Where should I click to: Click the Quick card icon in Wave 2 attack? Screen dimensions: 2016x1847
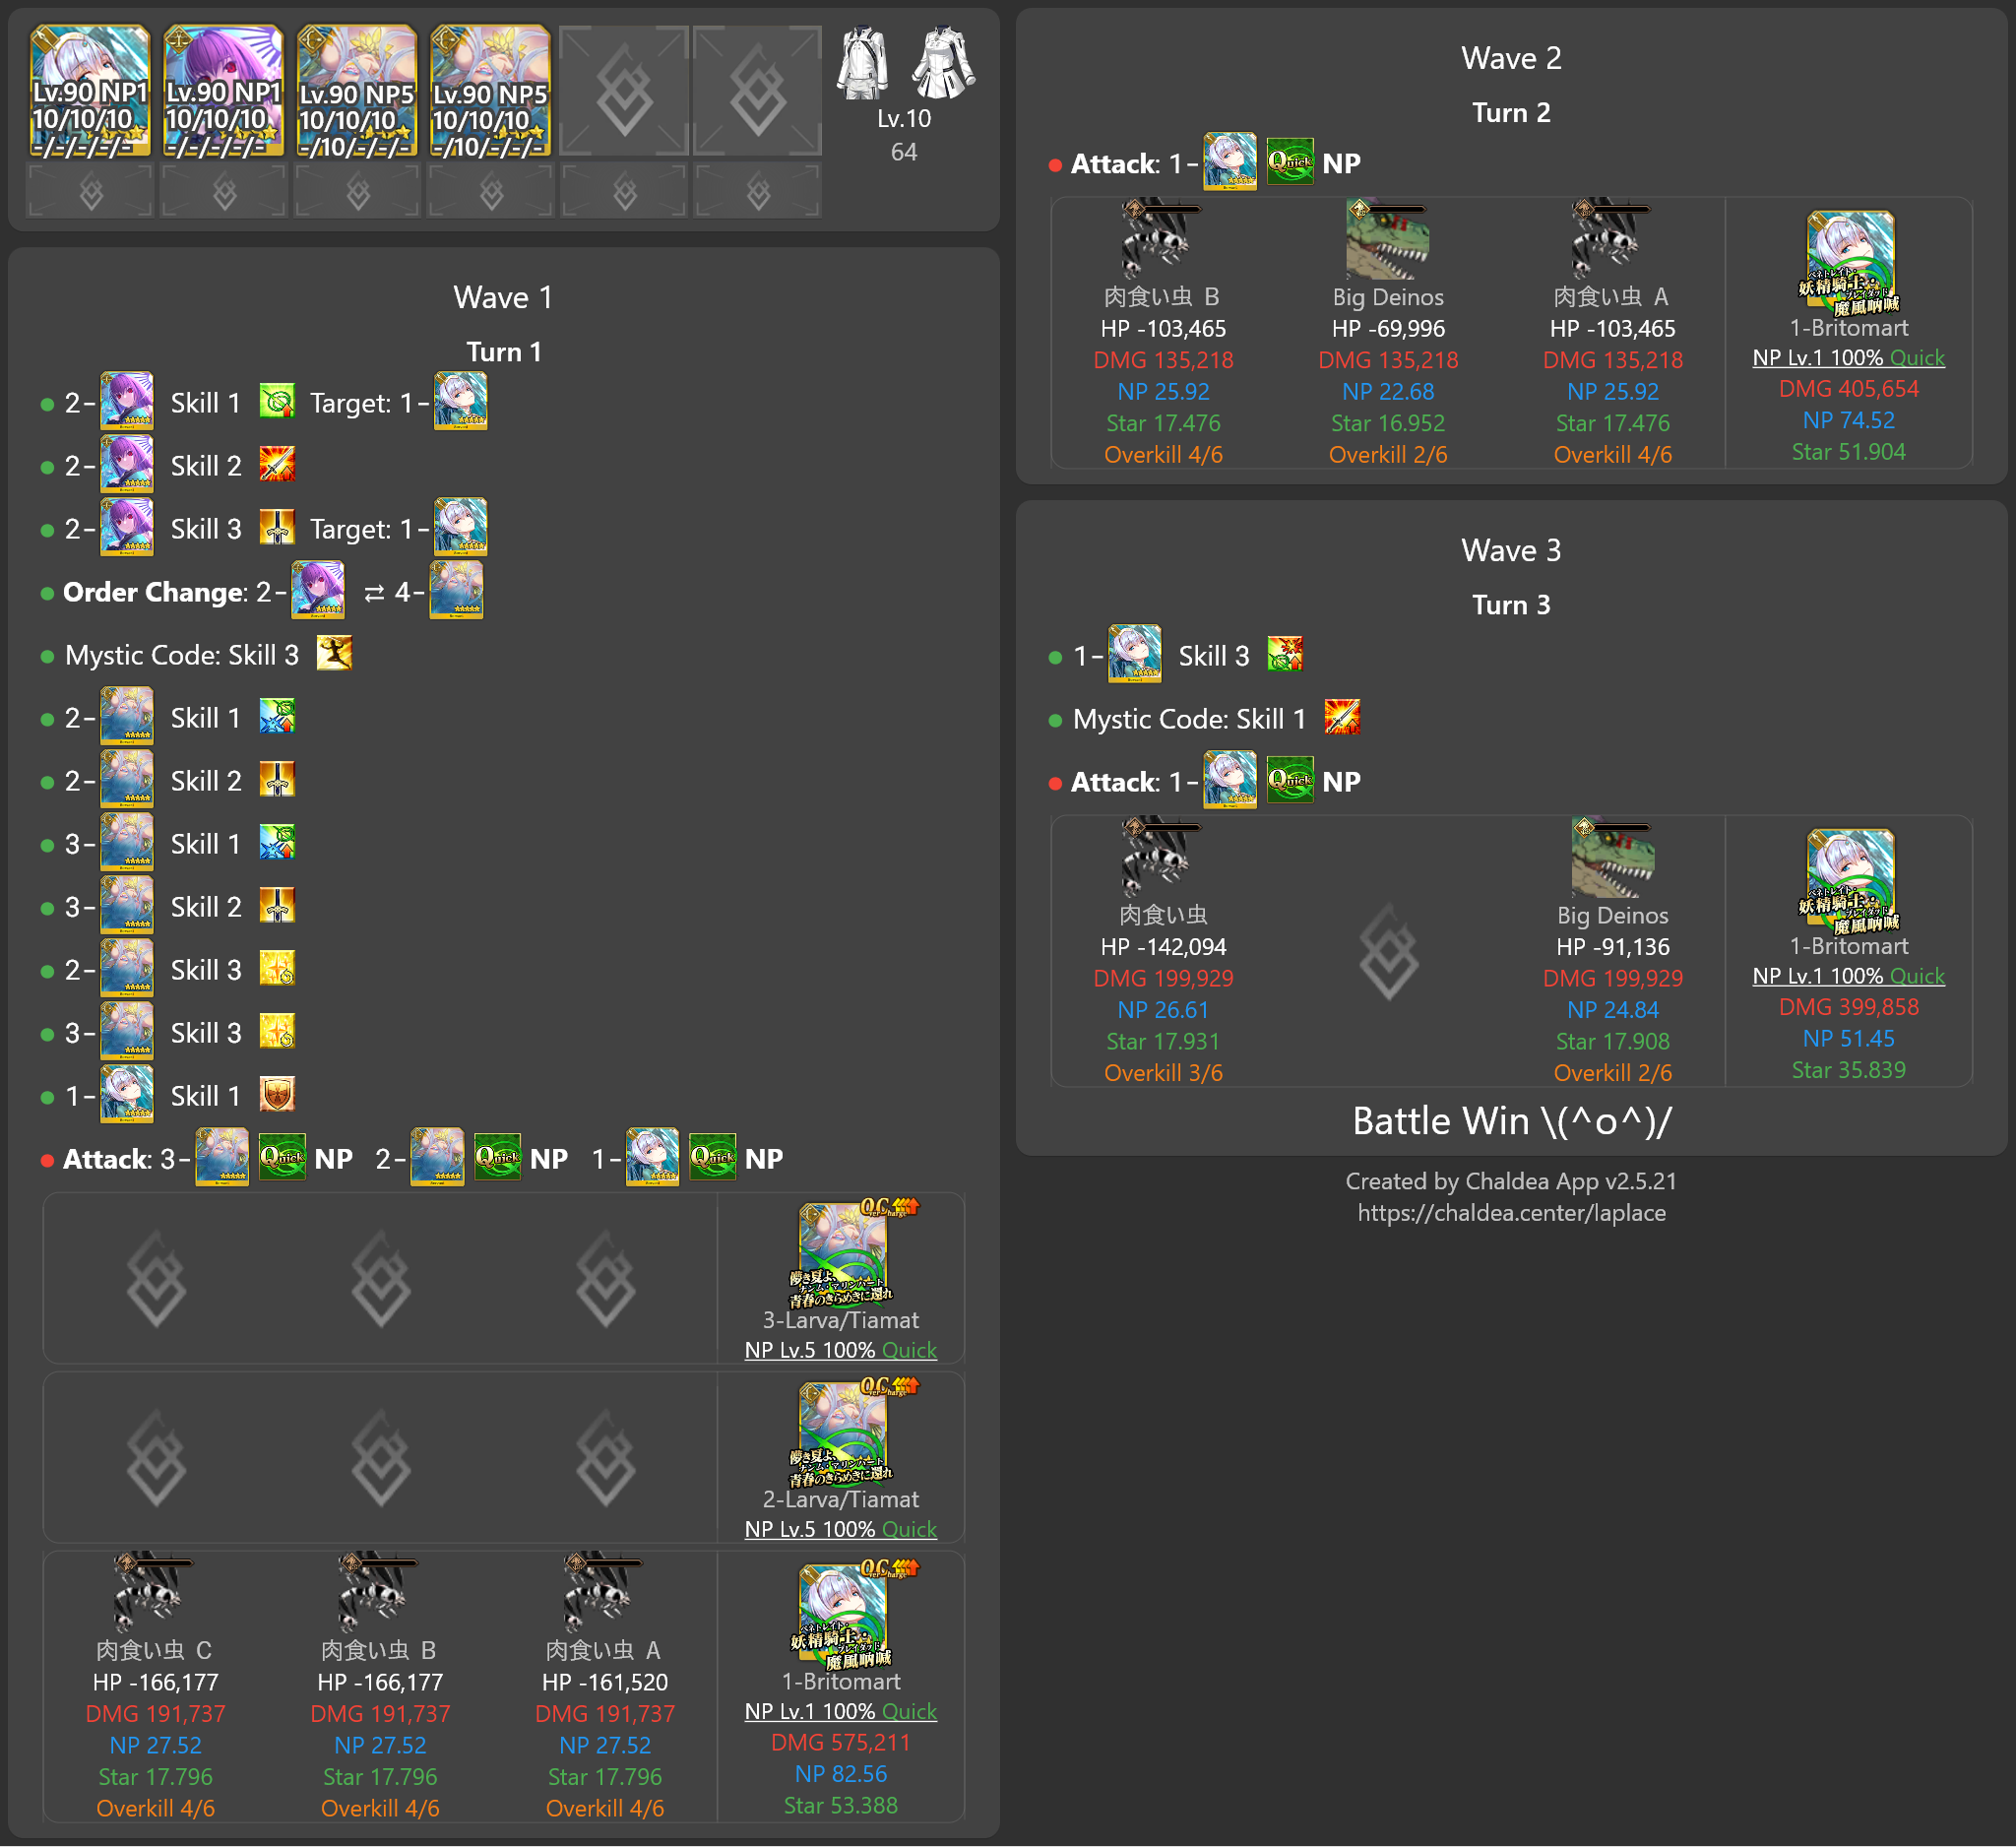pos(1289,162)
